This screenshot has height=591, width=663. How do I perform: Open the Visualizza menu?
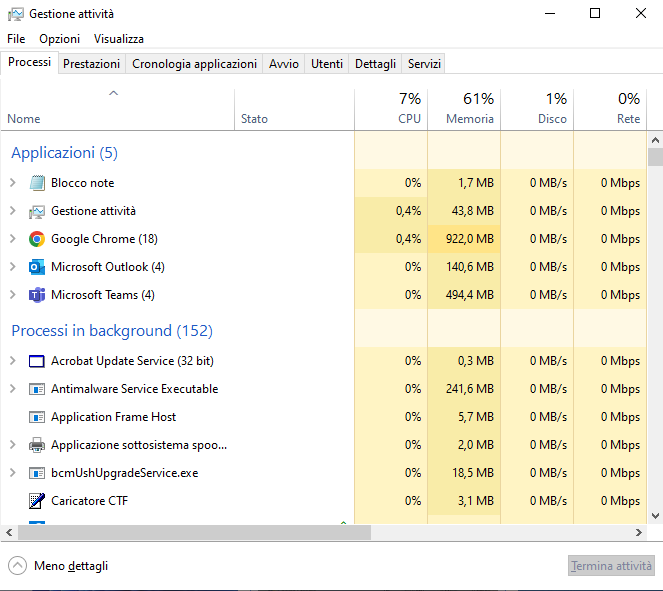click(x=119, y=39)
